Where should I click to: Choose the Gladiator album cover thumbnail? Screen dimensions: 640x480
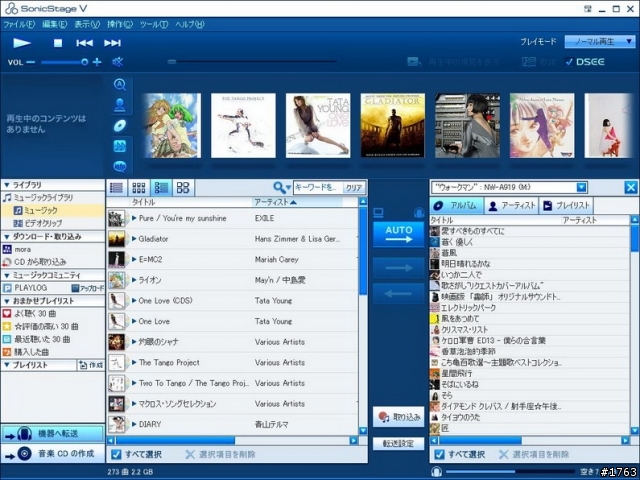tap(393, 125)
